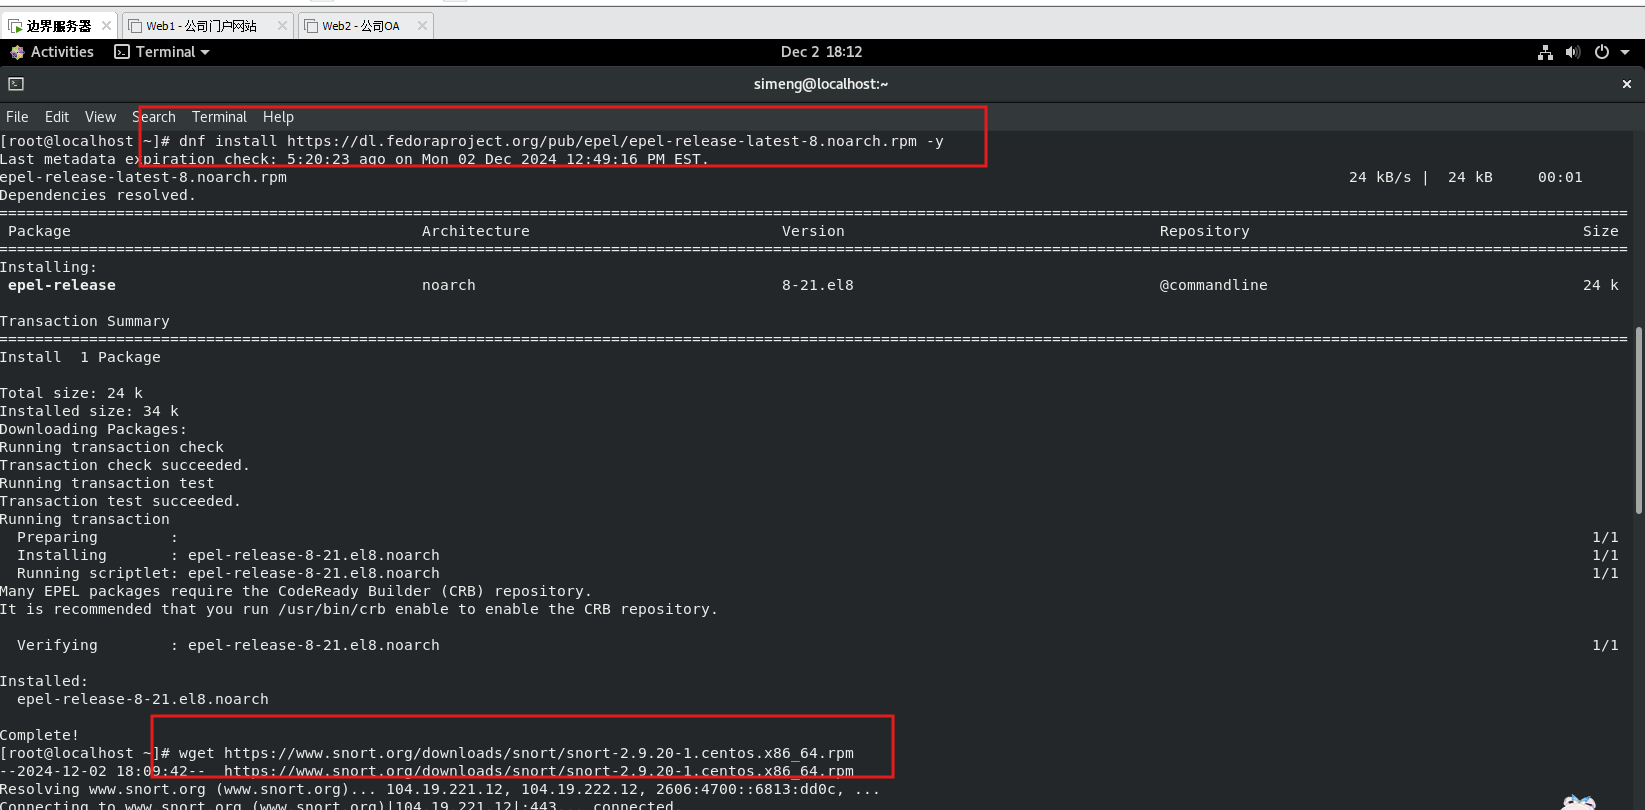The height and width of the screenshot is (810, 1645).
Task: Close the Web1 - 公司门户网站 tab
Action: coord(282,26)
